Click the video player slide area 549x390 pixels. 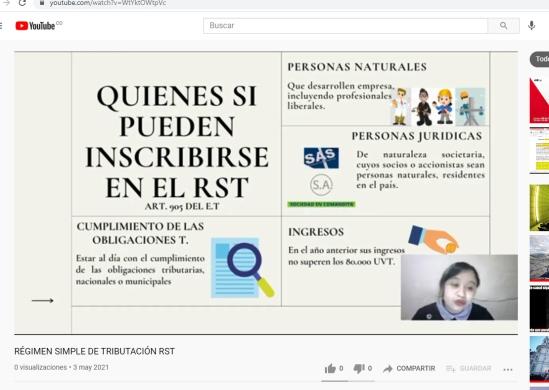tap(266, 193)
